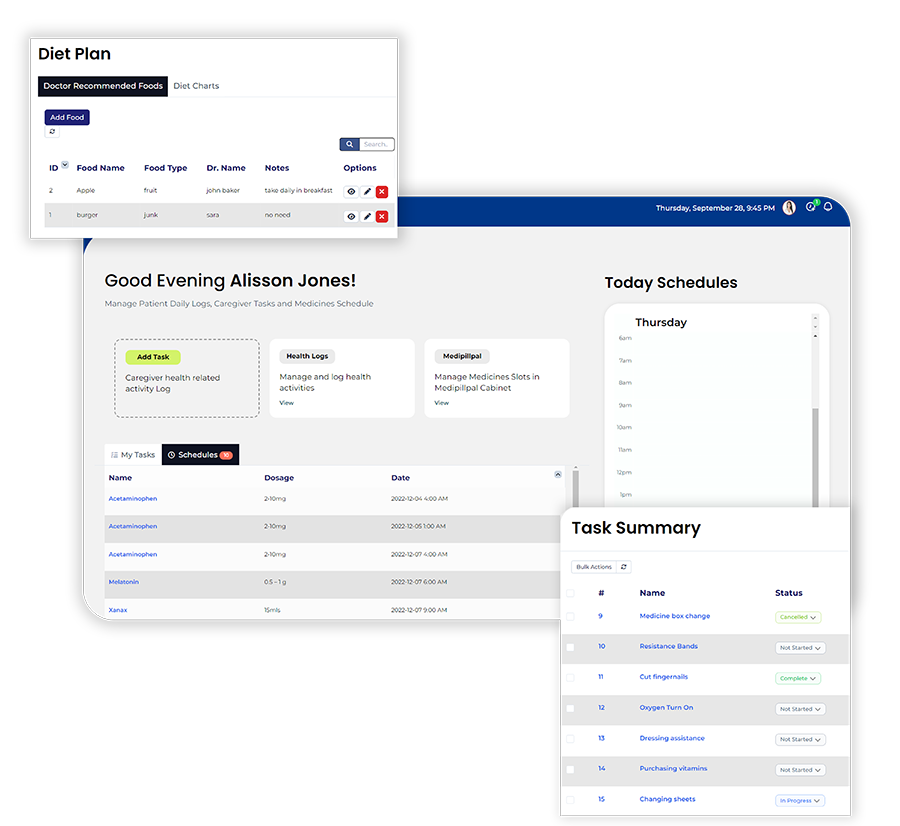Click the delete icon for the Apple row
The image size is (900, 826).
click(x=382, y=191)
